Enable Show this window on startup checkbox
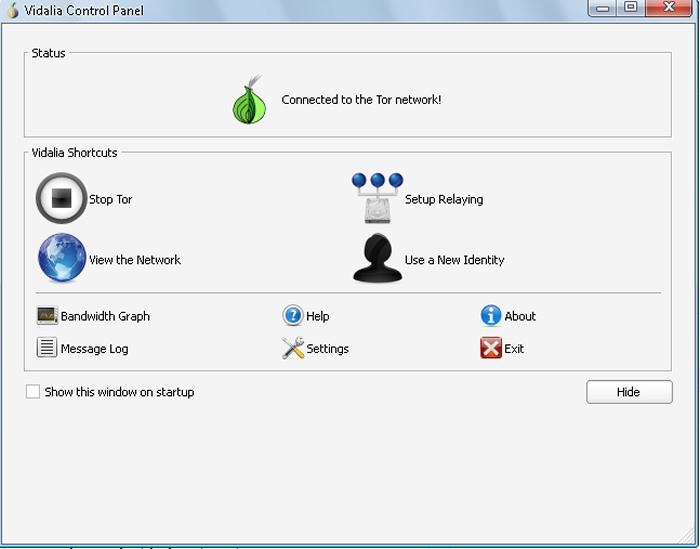This screenshot has height=549, width=700. (33, 391)
